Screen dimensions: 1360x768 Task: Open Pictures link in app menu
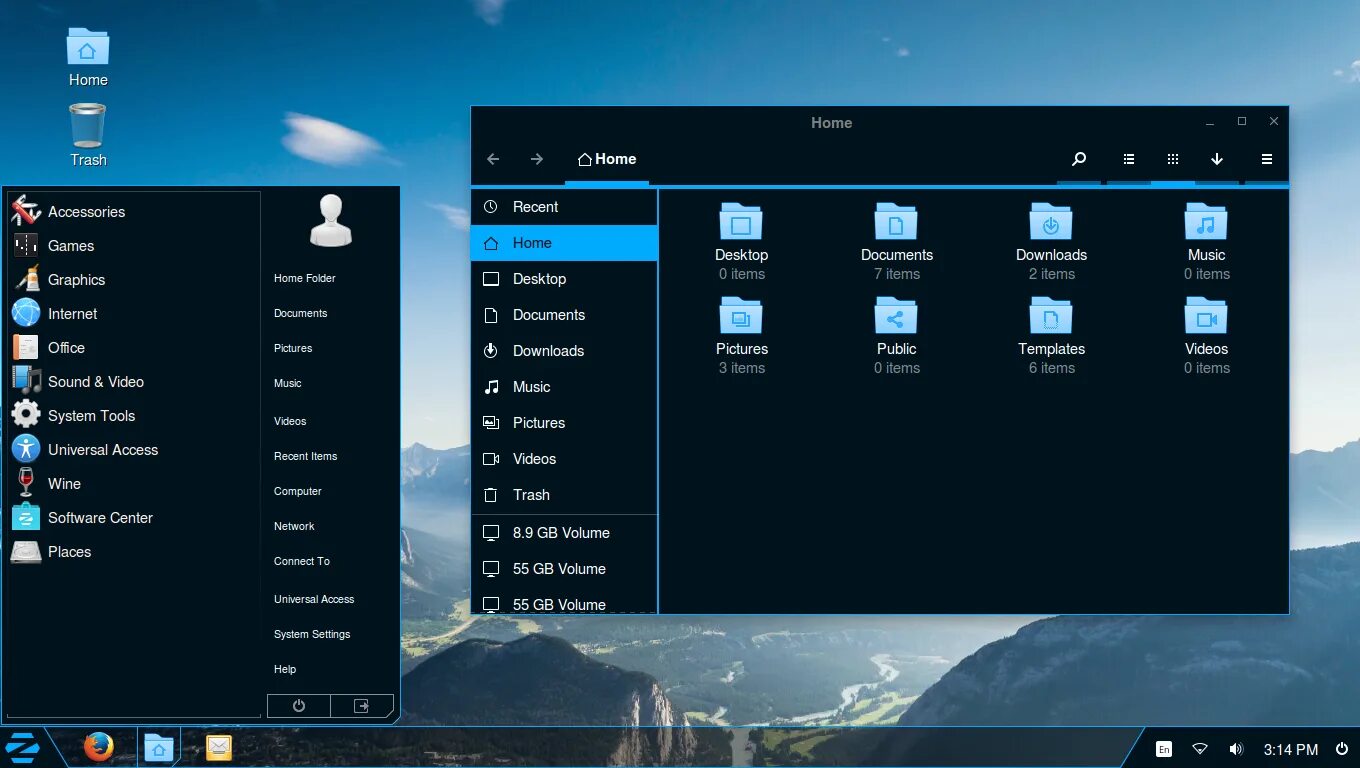(x=293, y=348)
